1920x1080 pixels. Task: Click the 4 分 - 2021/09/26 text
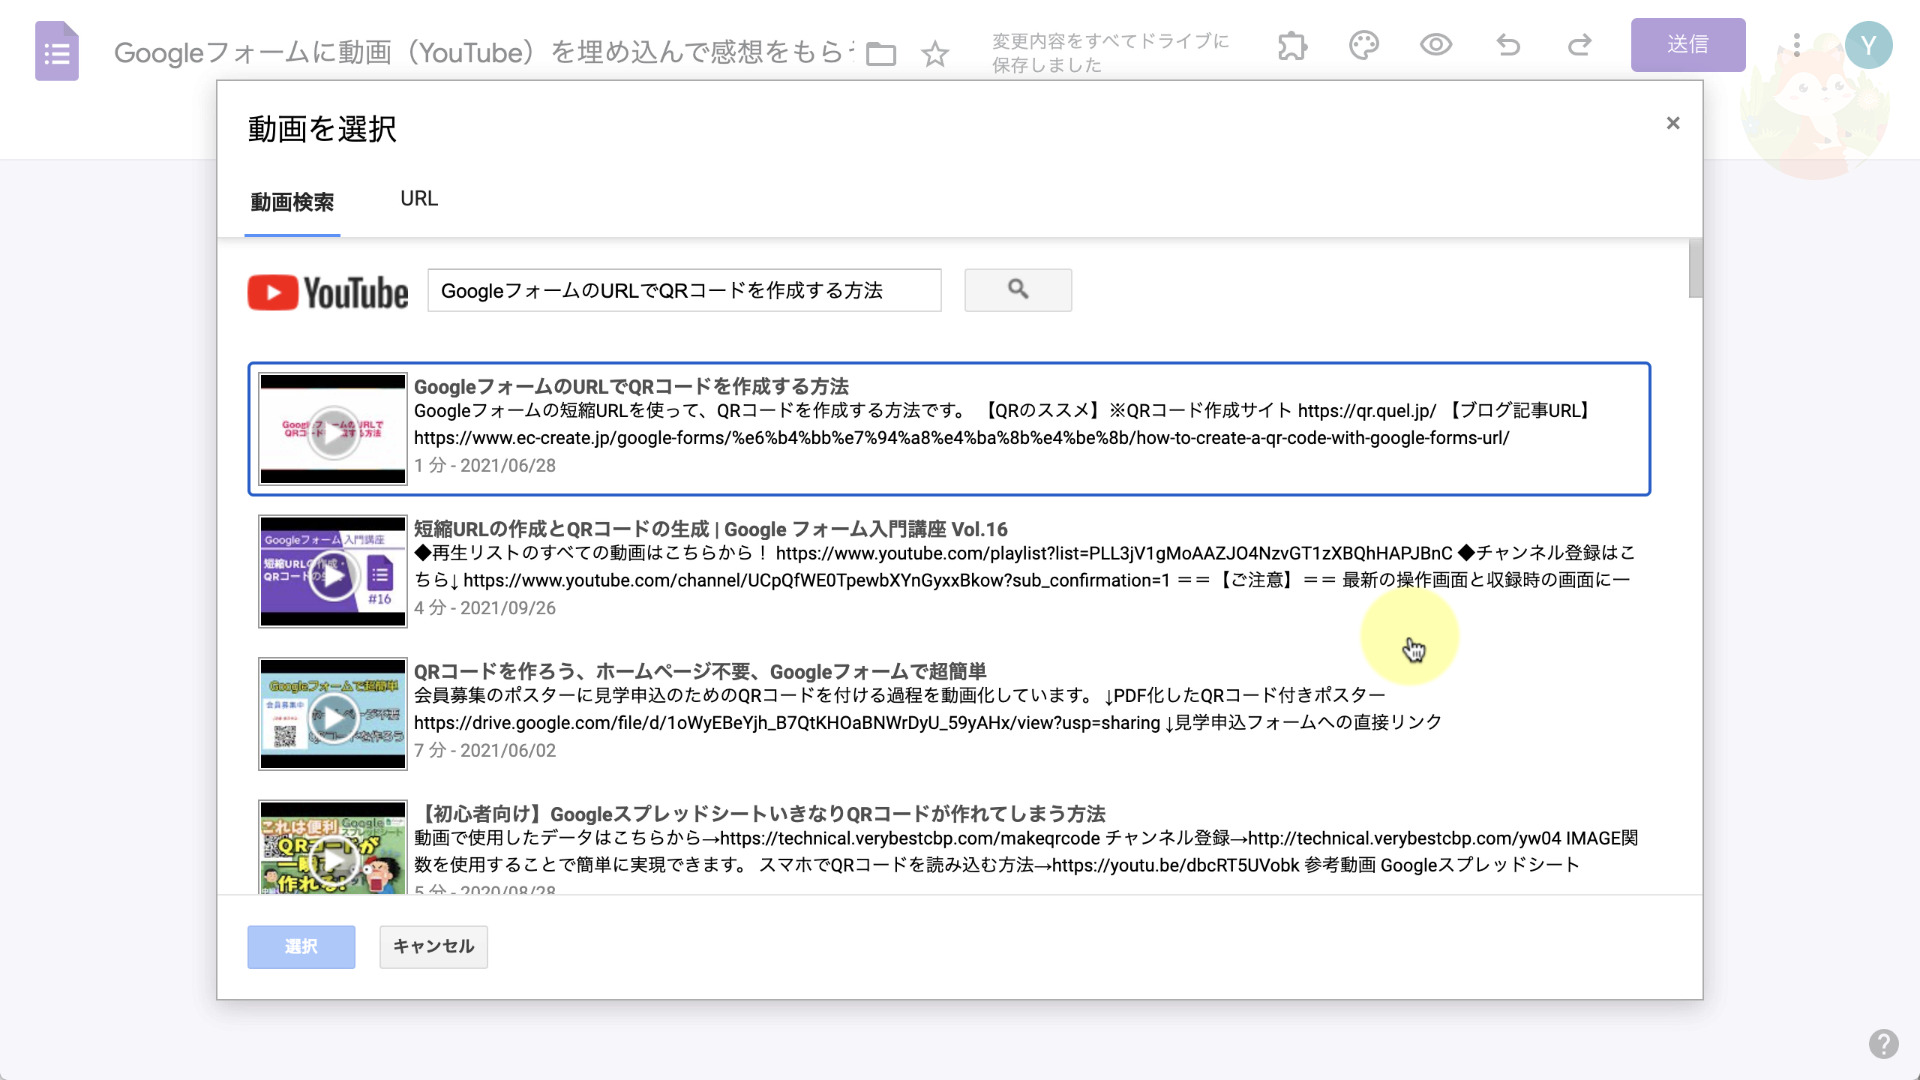tap(485, 608)
